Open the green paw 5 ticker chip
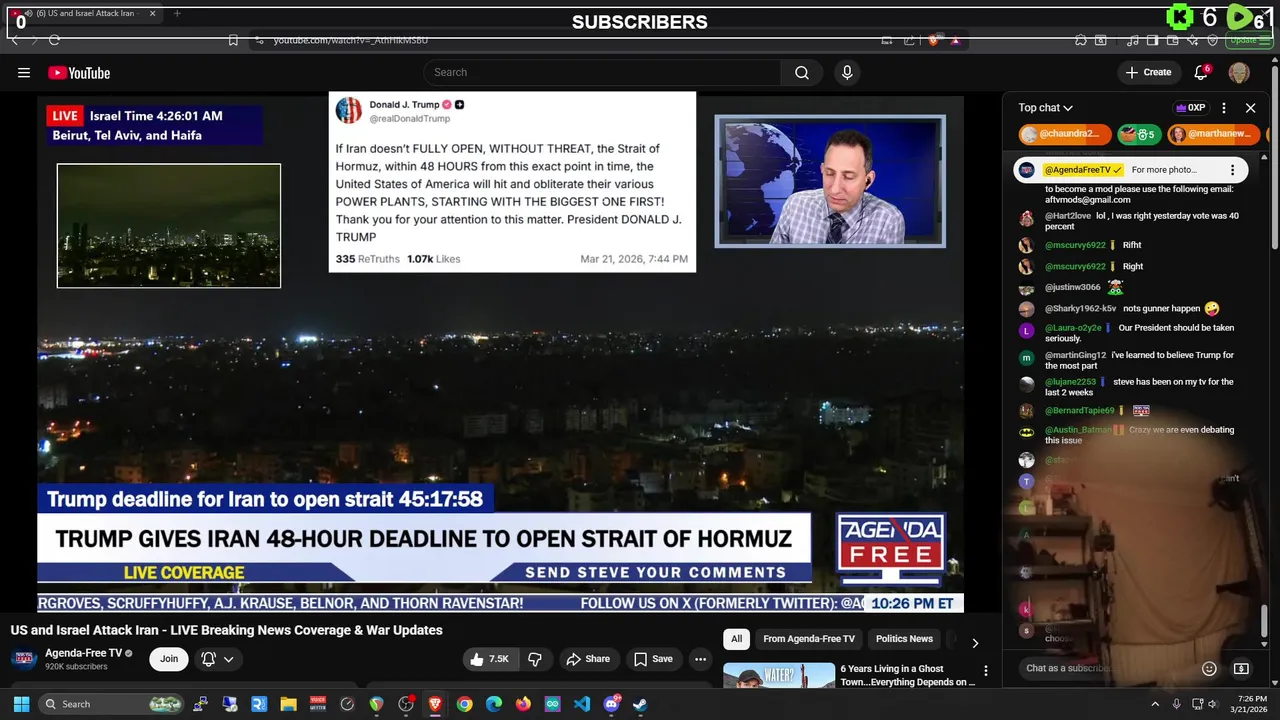This screenshot has height=720, width=1280. point(1138,134)
